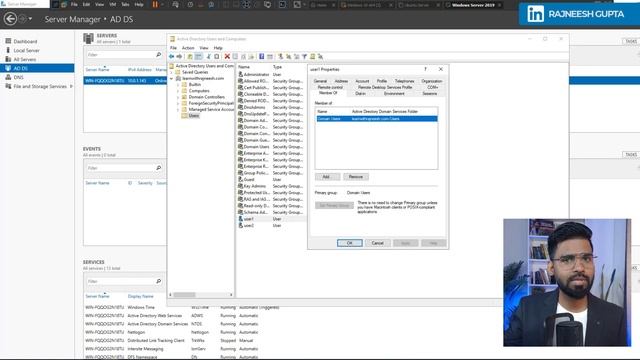Click the ADUC toolbar Forward arrow
The height and width of the screenshot is (360, 640).
coord(179,56)
